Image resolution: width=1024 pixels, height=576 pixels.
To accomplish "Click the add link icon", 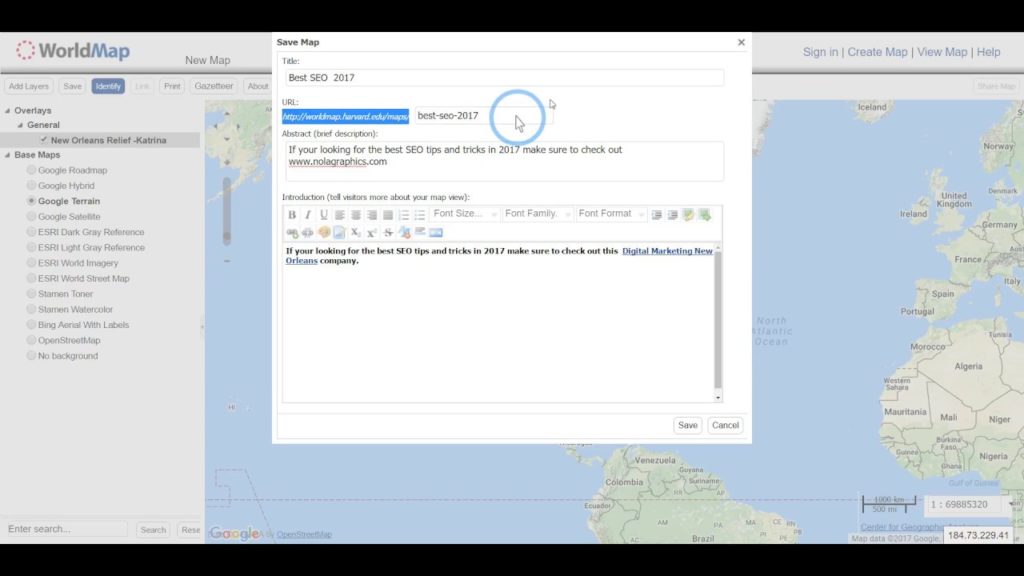I will click(x=292, y=232).
